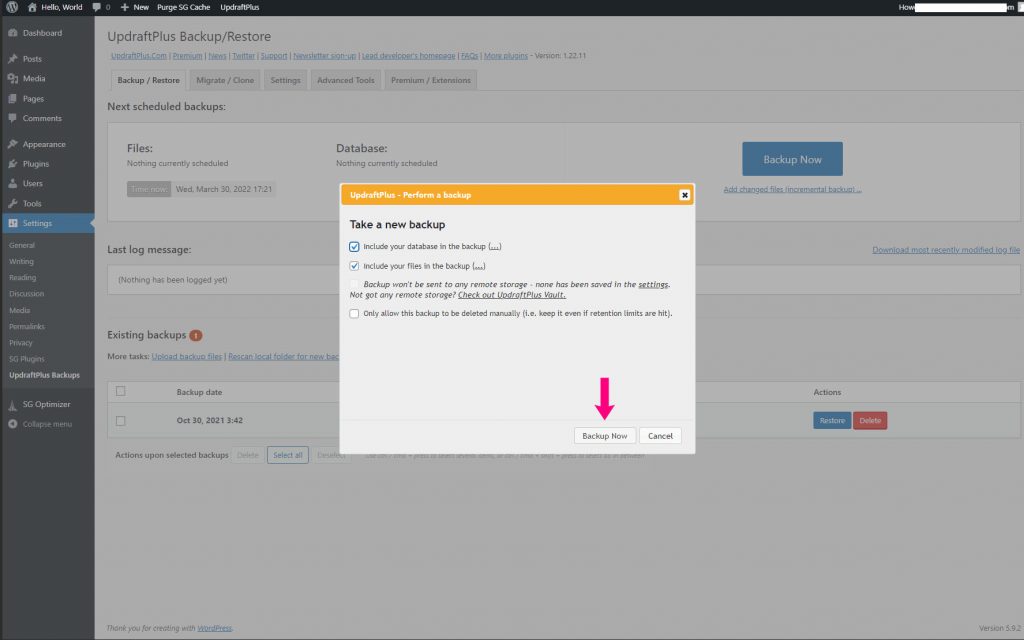1024x640 pixels.
Task: Open the UpdraftPlus Settings tab
Action: tap(285, 80)
